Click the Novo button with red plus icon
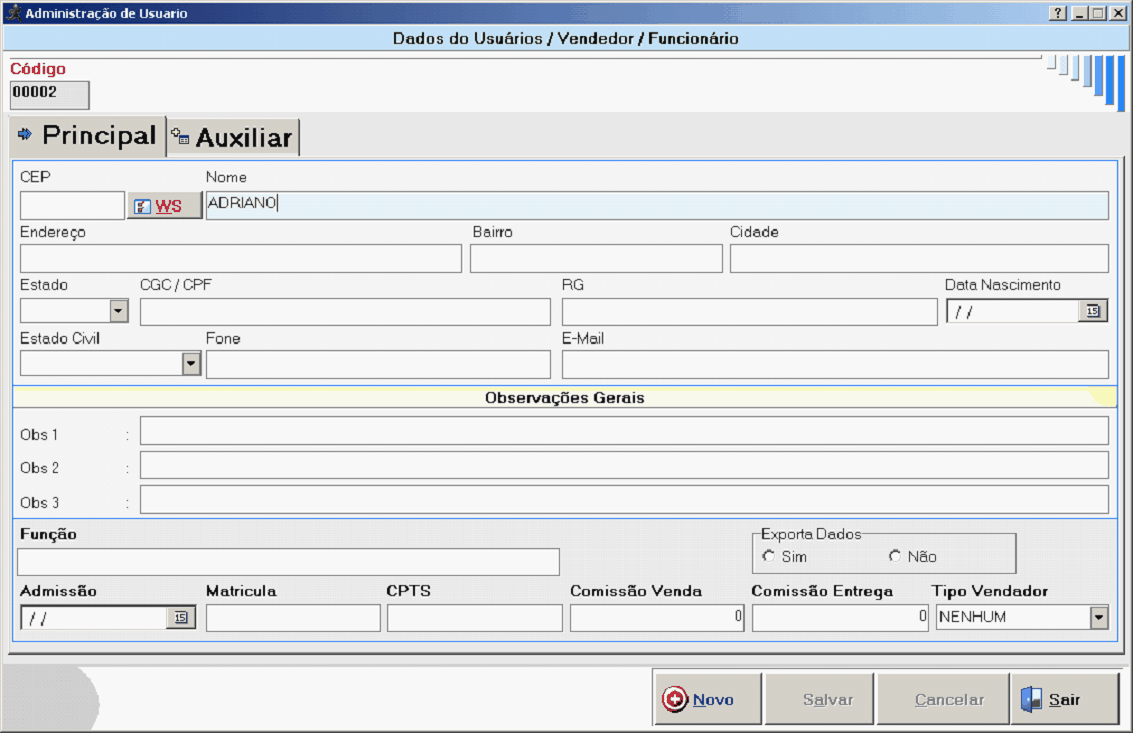Viewport: 1134px width, 734px height. (708, 699)
